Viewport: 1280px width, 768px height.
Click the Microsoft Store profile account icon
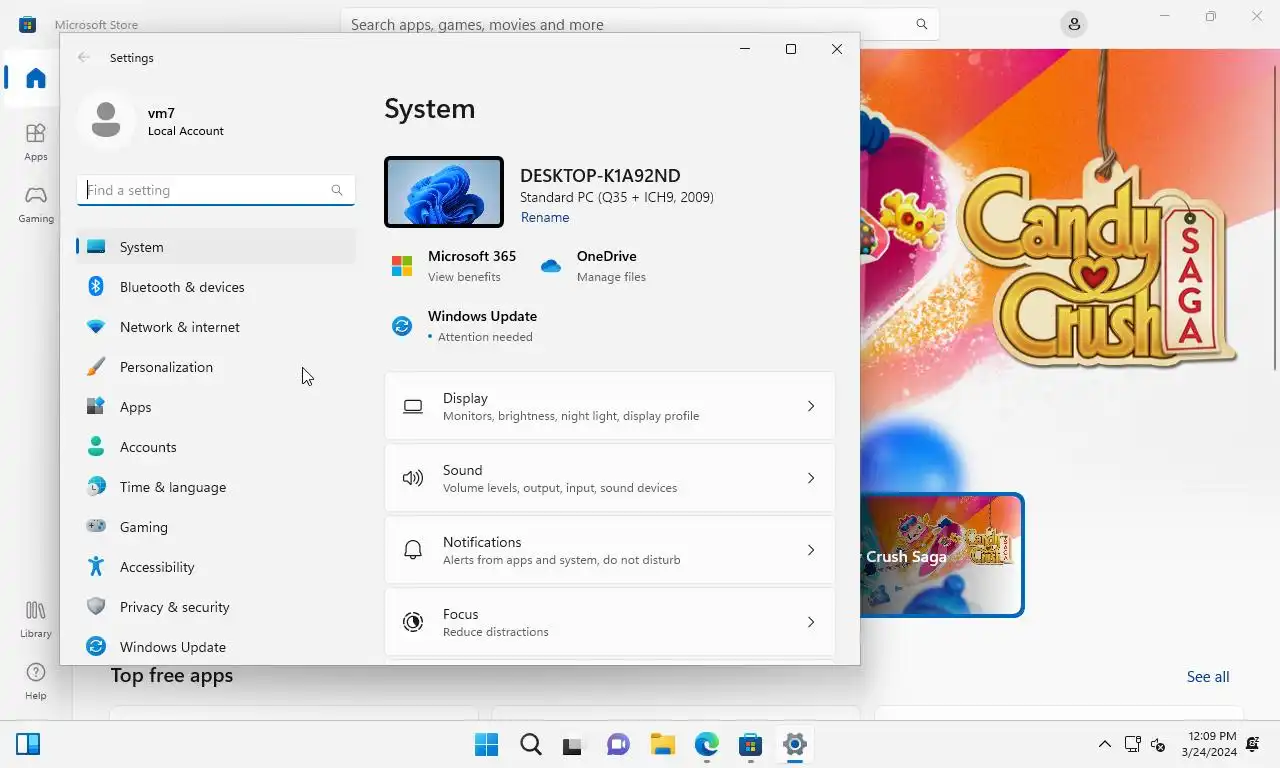click(1074, 24)
